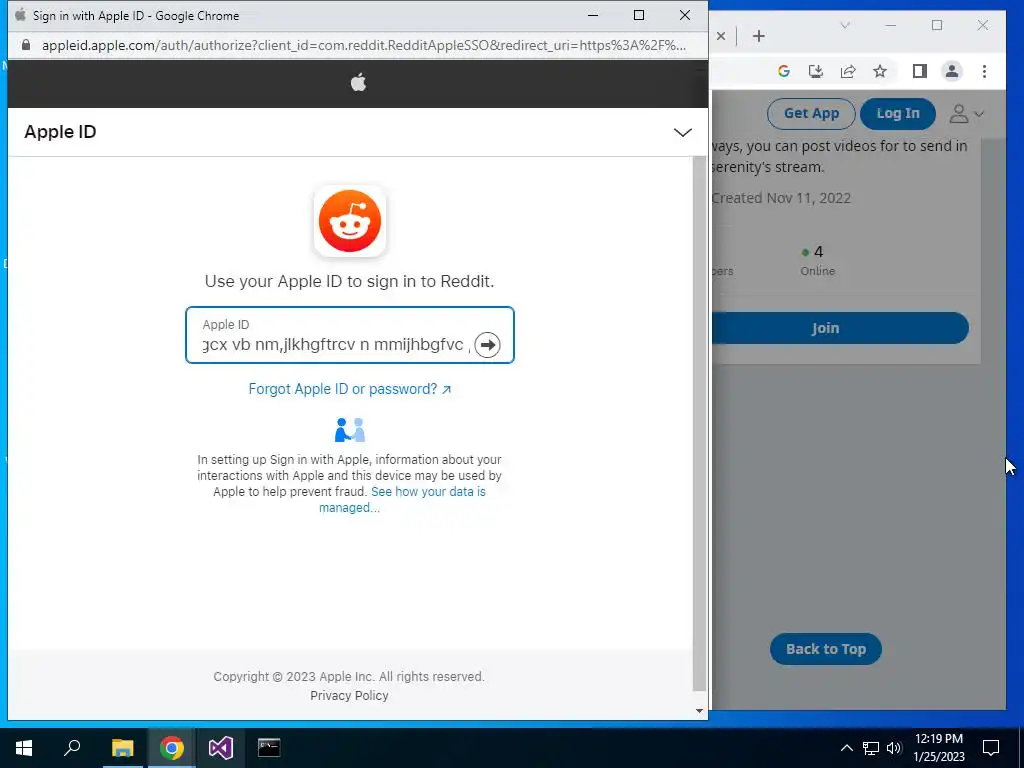Click the popup window URL text

[364, 45]
